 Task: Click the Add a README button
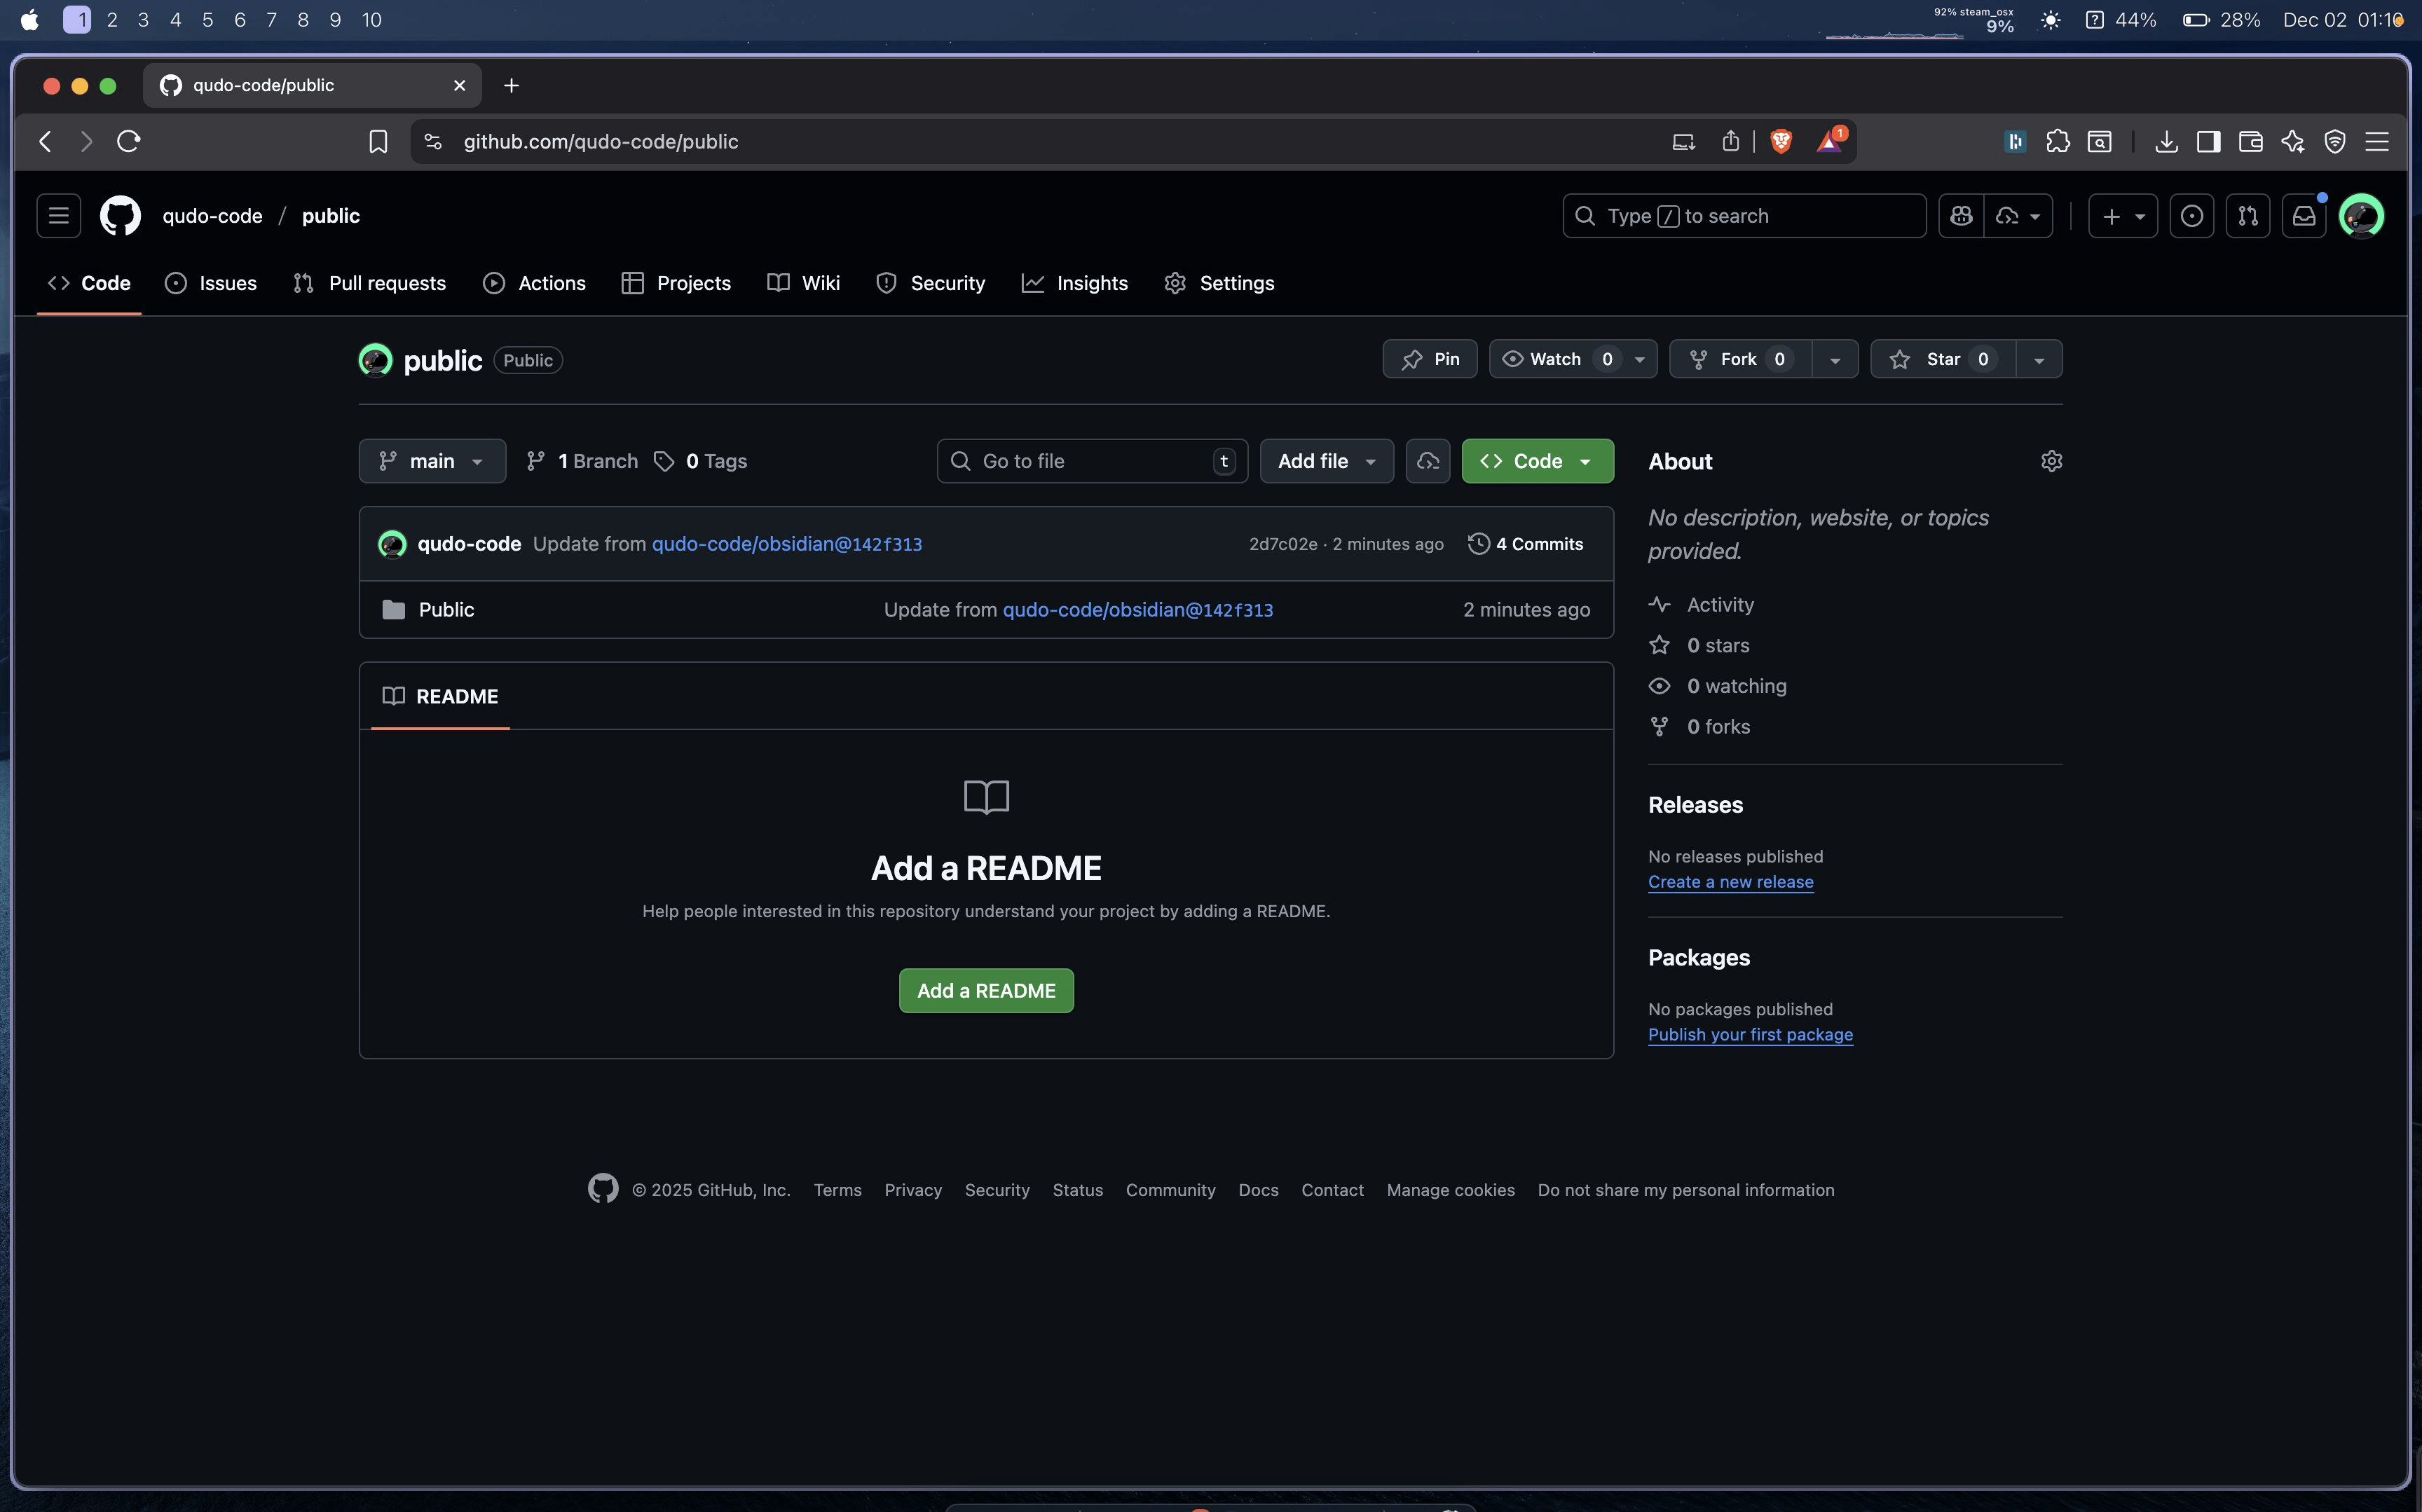986,991
